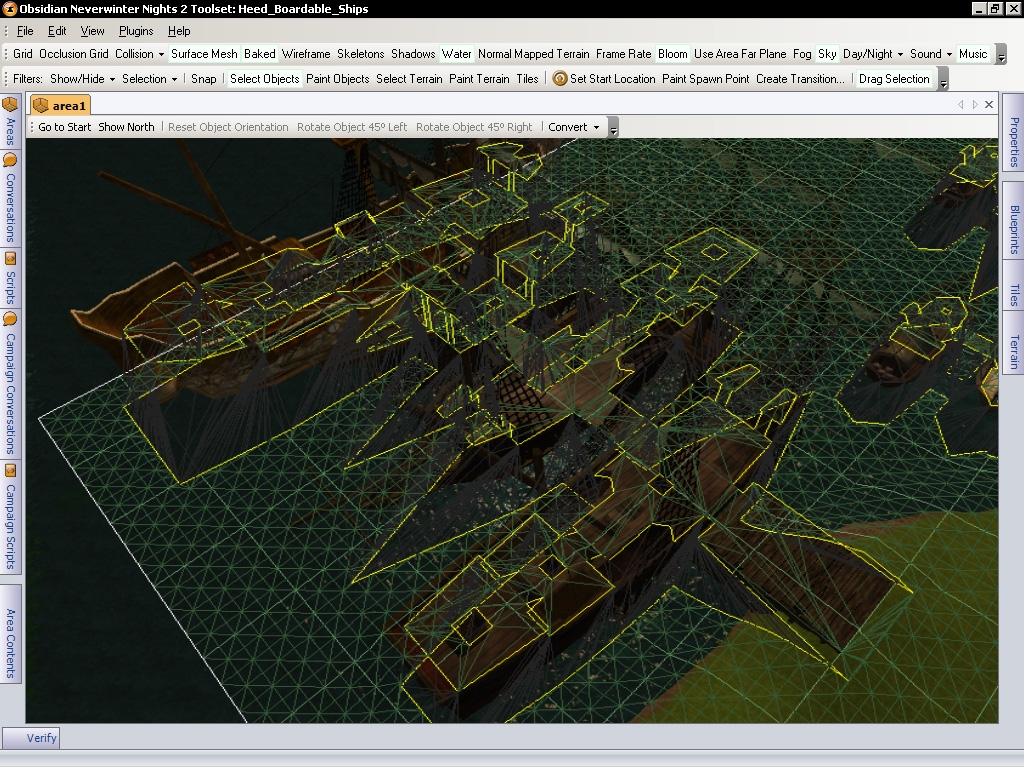Select the Paint Terrain mode
Screen dimensions: 1024x768
pos(479,79)
